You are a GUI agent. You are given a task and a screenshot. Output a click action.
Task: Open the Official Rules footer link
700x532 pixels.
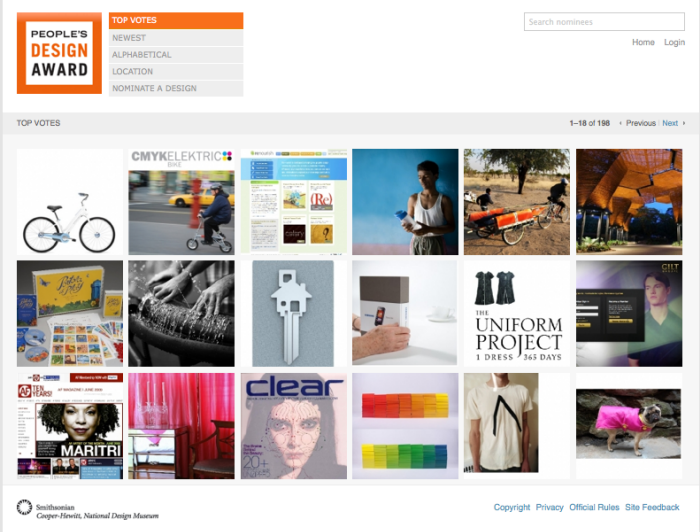tap(594, 508)
